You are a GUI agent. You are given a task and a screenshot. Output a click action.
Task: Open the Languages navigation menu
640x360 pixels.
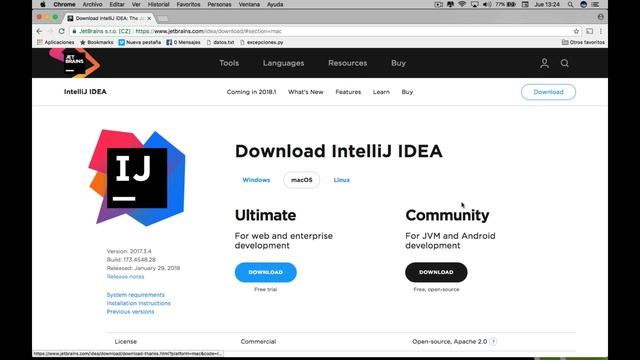click(x=283, y=63)
